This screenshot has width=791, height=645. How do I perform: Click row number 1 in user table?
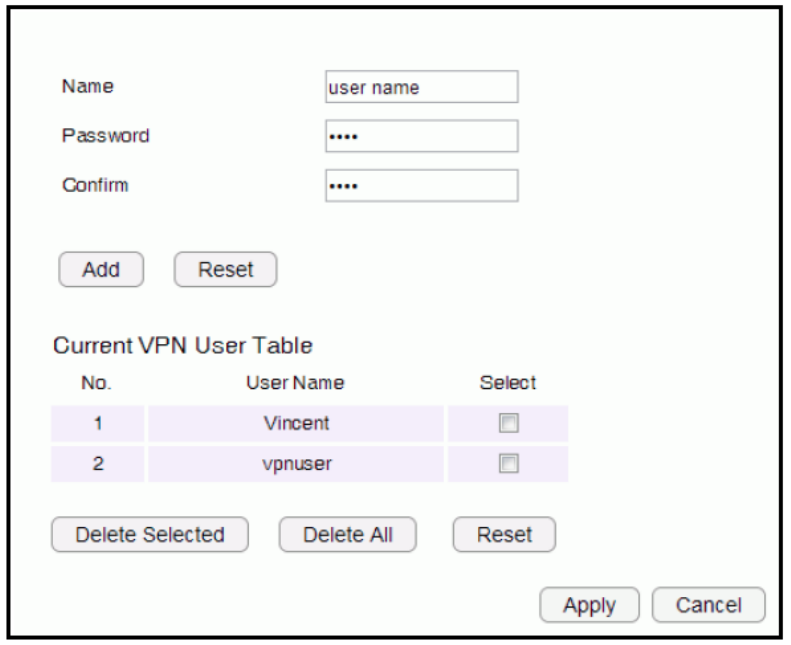98,424
